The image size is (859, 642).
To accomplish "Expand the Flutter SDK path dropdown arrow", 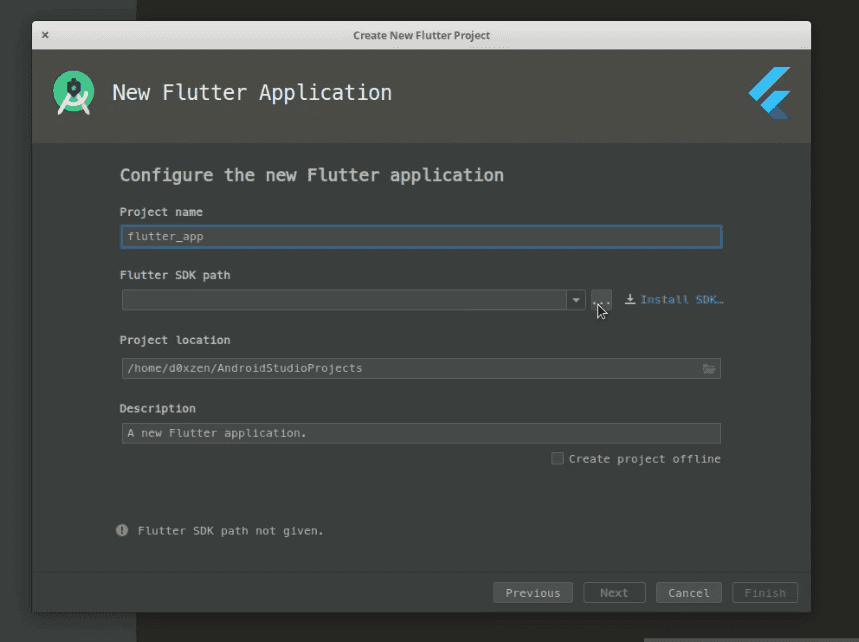I will click(x=576, y=300).
